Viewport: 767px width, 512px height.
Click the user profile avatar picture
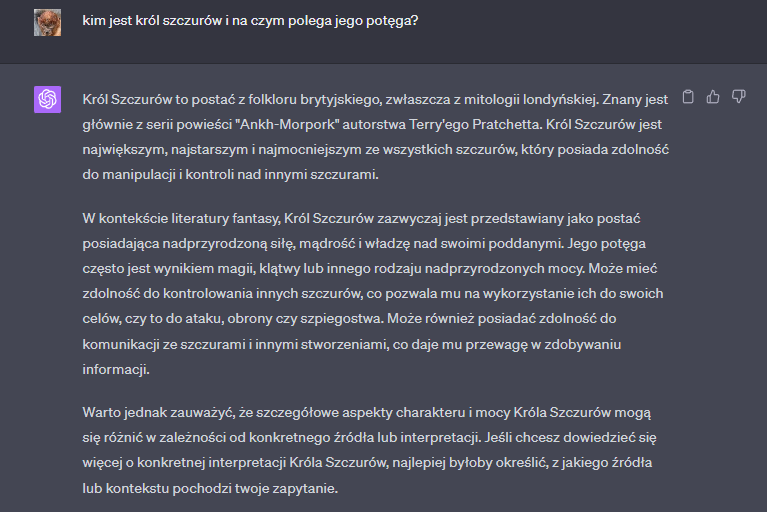click(x=48, y=22)
